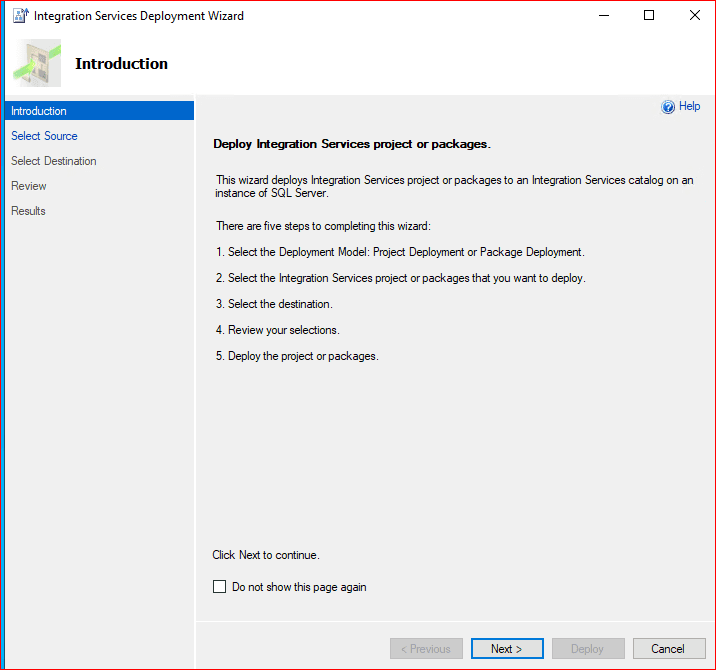The image size is (716, 670).
Task: Click the large wizard graphic in the header
Action: coord(37,63)
